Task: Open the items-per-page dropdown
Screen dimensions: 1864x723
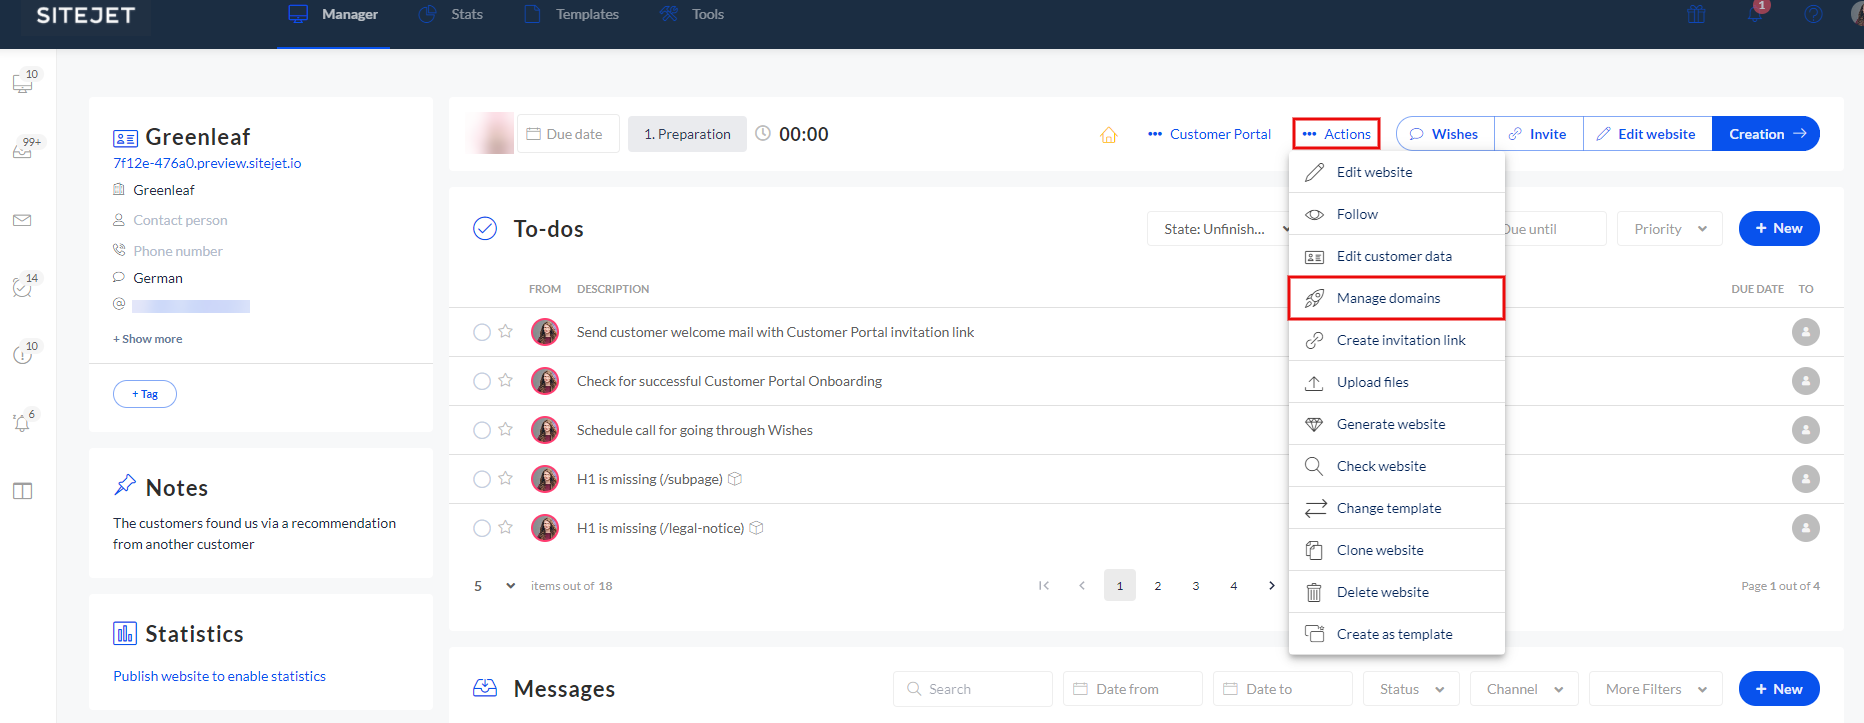Action: (495, 586)
